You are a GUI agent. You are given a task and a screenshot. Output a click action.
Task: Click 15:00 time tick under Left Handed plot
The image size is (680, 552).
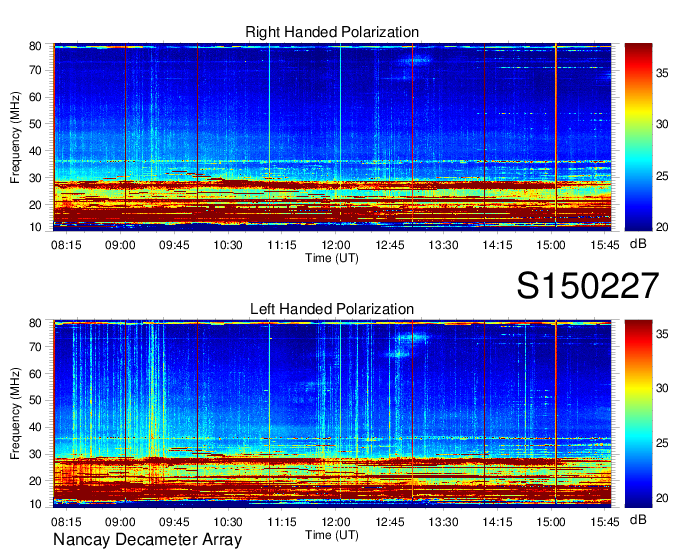click(x=551, y=522)
